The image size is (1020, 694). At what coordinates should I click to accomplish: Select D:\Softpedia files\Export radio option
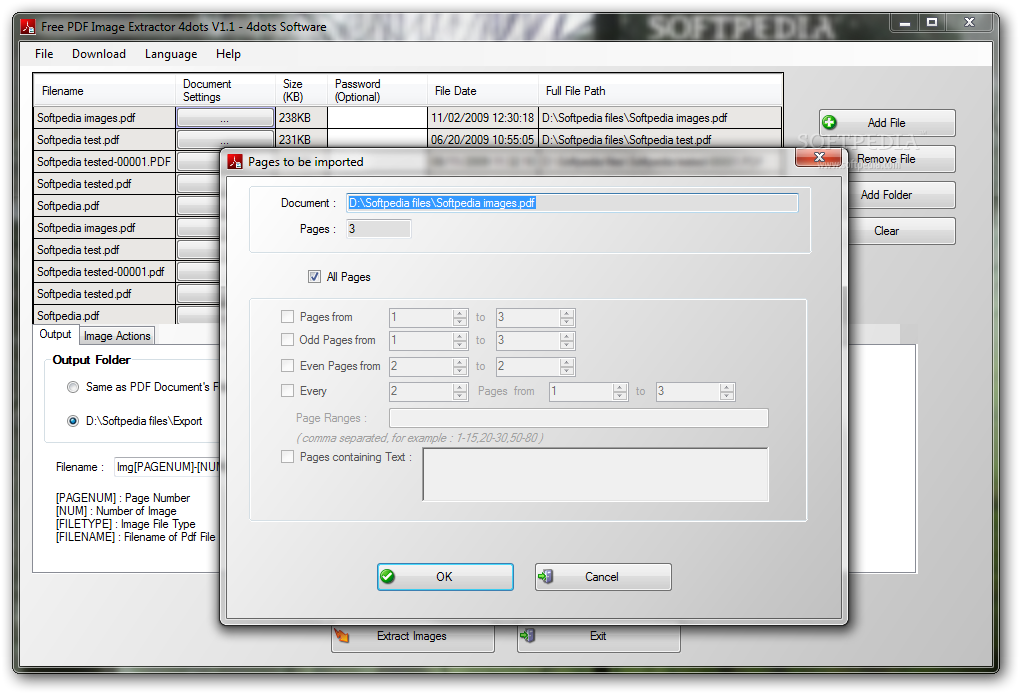(73, 421)
